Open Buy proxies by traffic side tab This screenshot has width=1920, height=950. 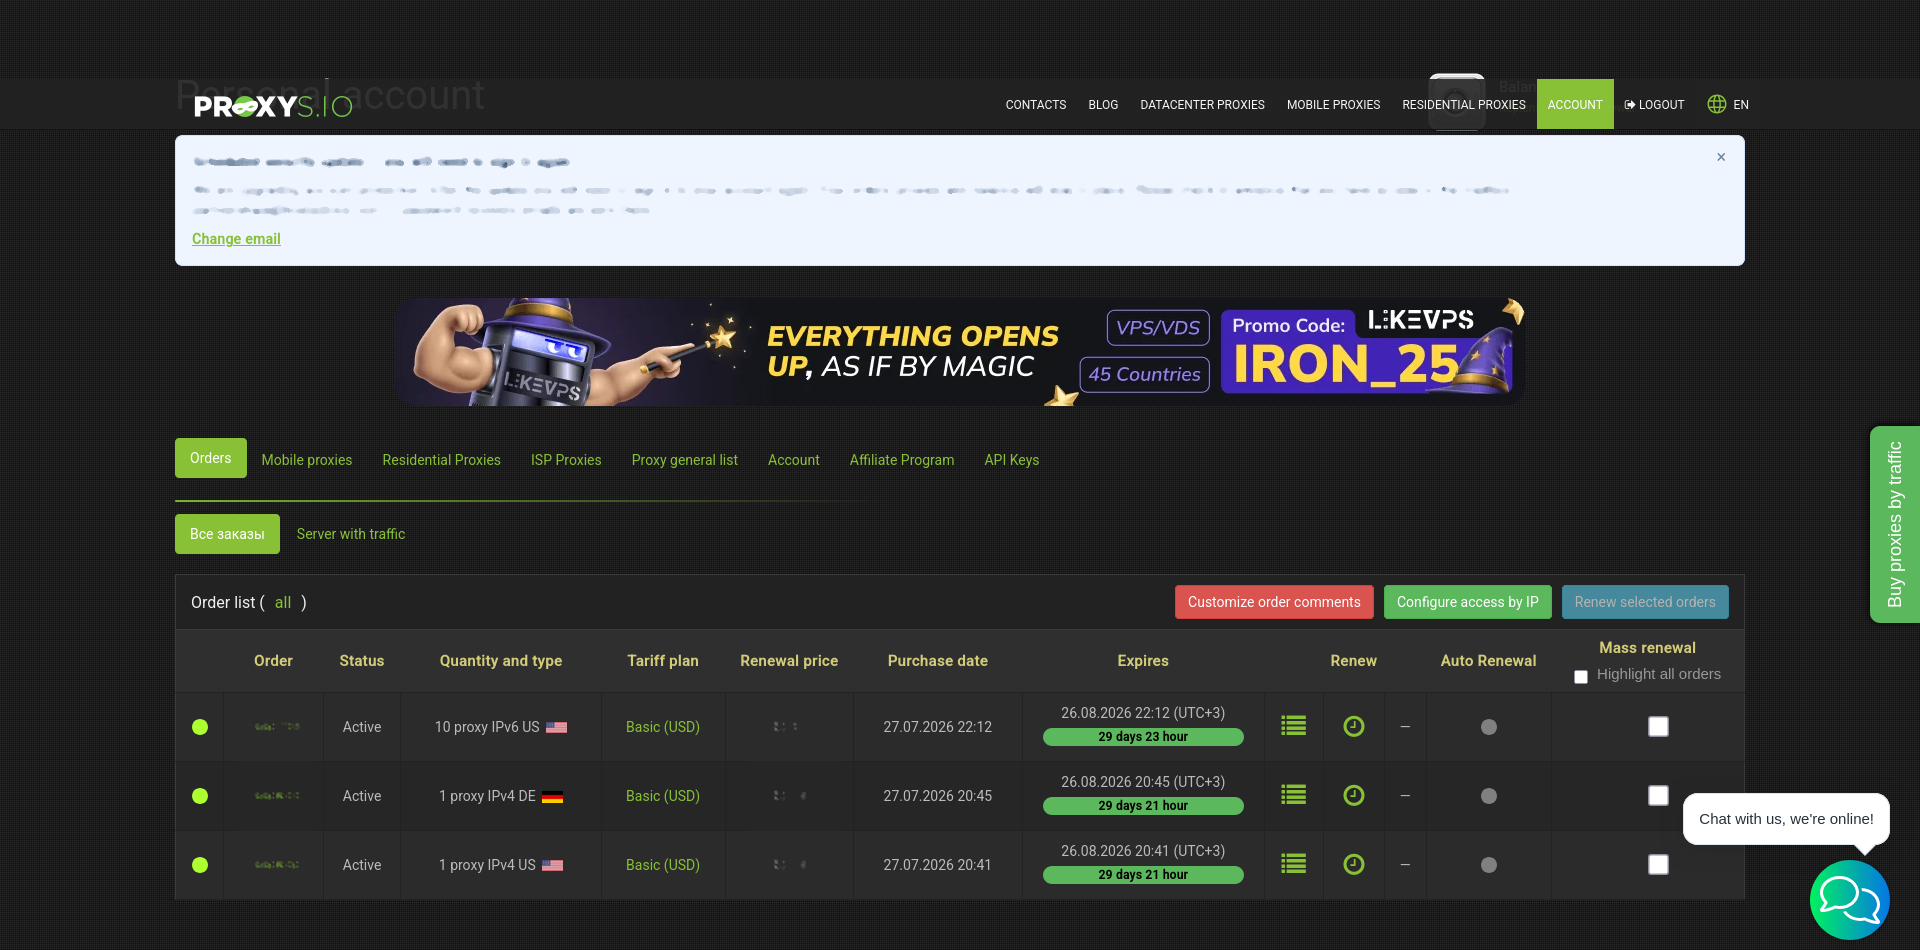[1895, 524]
